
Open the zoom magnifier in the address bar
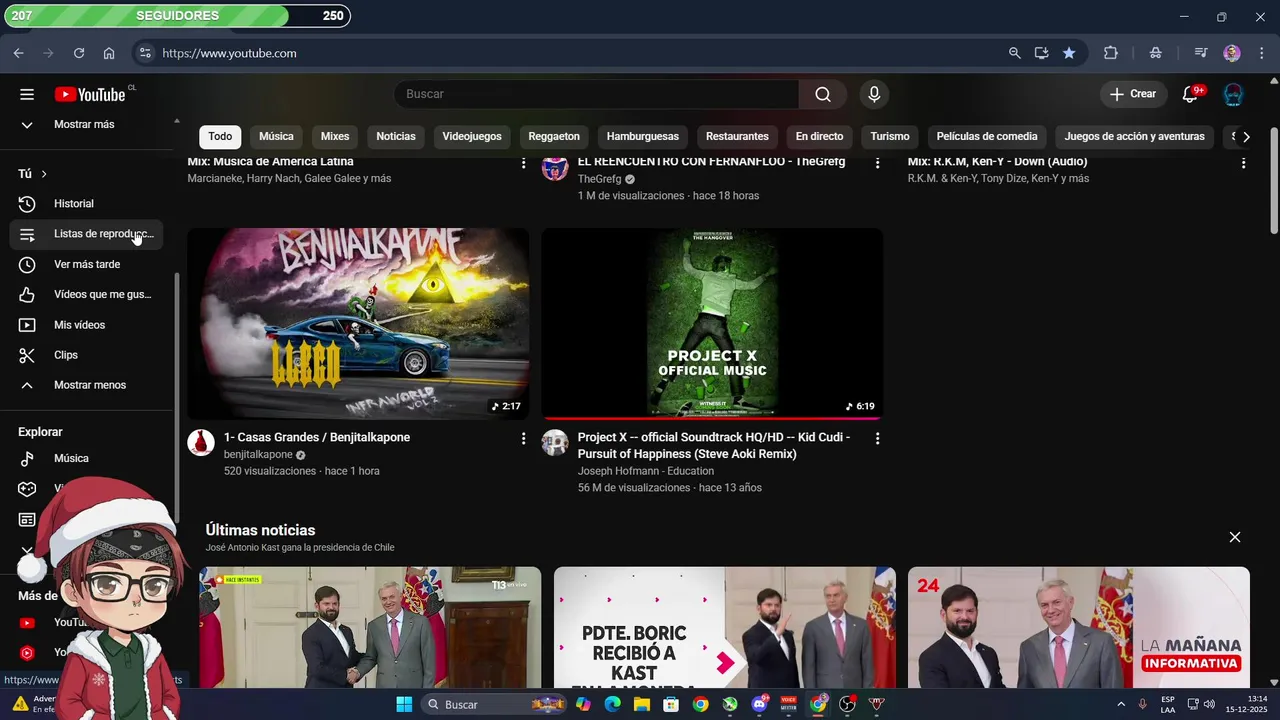1014,53
